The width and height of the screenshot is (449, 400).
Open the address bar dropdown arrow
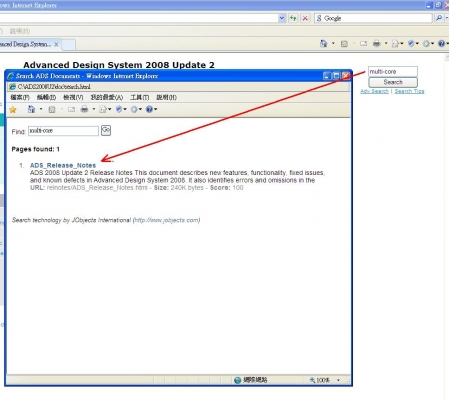tap(282, 18)
